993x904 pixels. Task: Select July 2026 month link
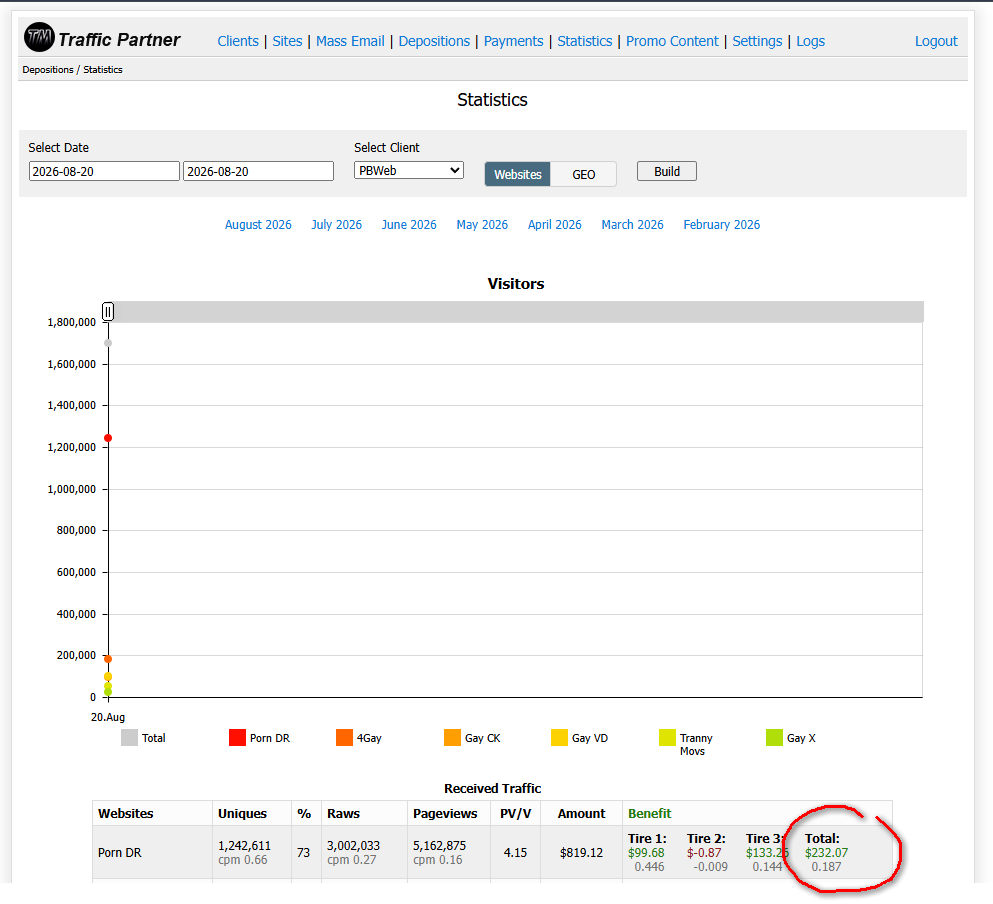pos(336,224)
